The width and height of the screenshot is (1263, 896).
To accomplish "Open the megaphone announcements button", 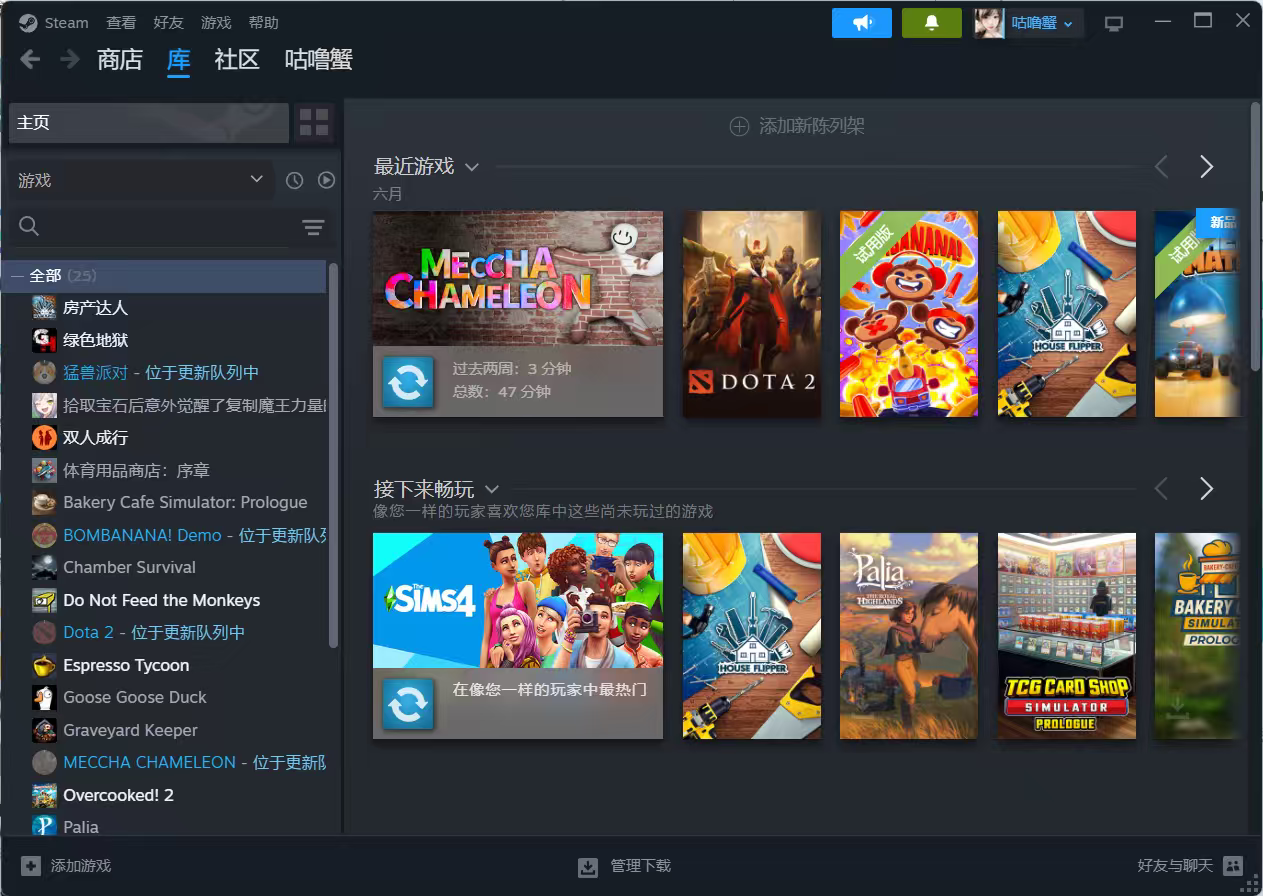I will pyautogui.click(x=861, y=23).
